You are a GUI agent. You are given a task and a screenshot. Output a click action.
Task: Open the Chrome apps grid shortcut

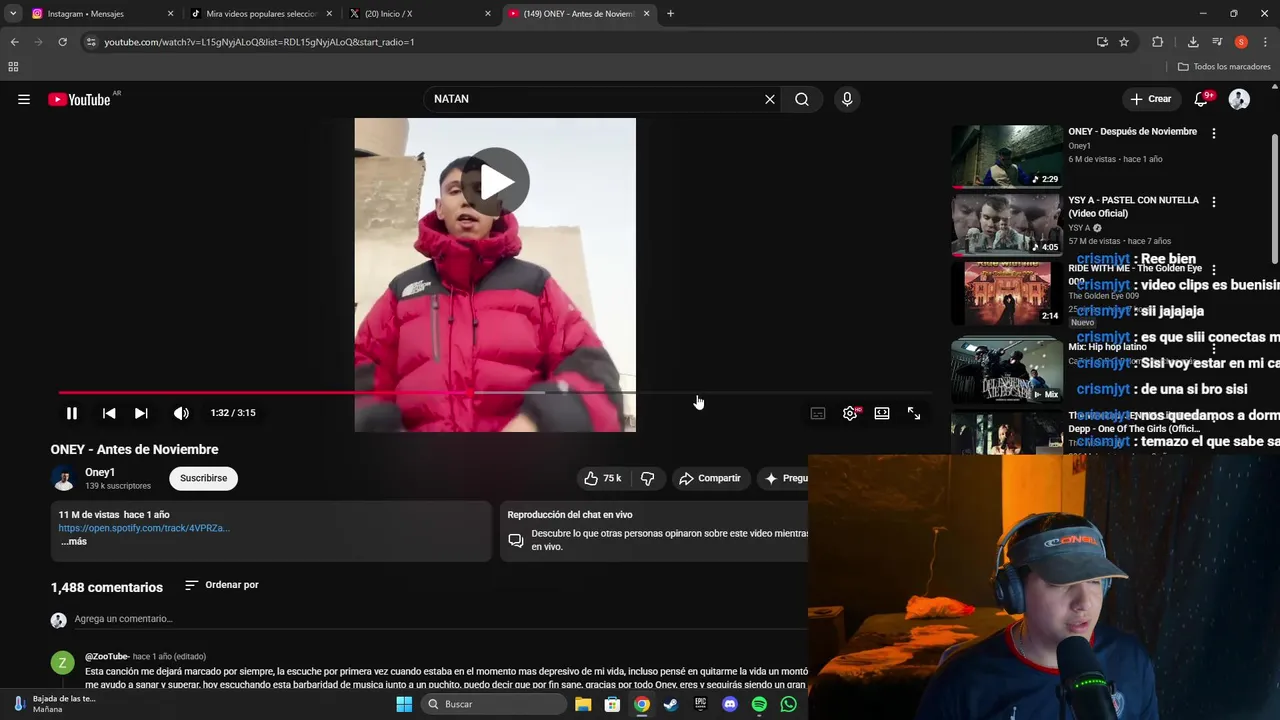[13, 67]
